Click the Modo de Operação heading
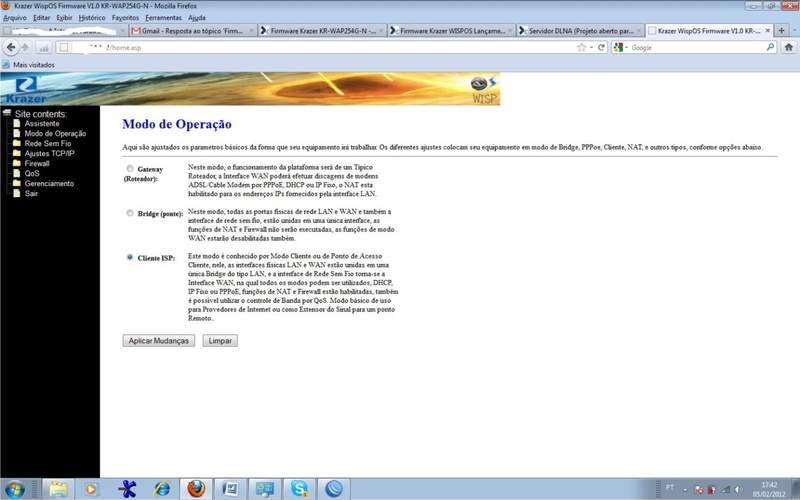The image size is (800, 500). click(x=177, y=124)
